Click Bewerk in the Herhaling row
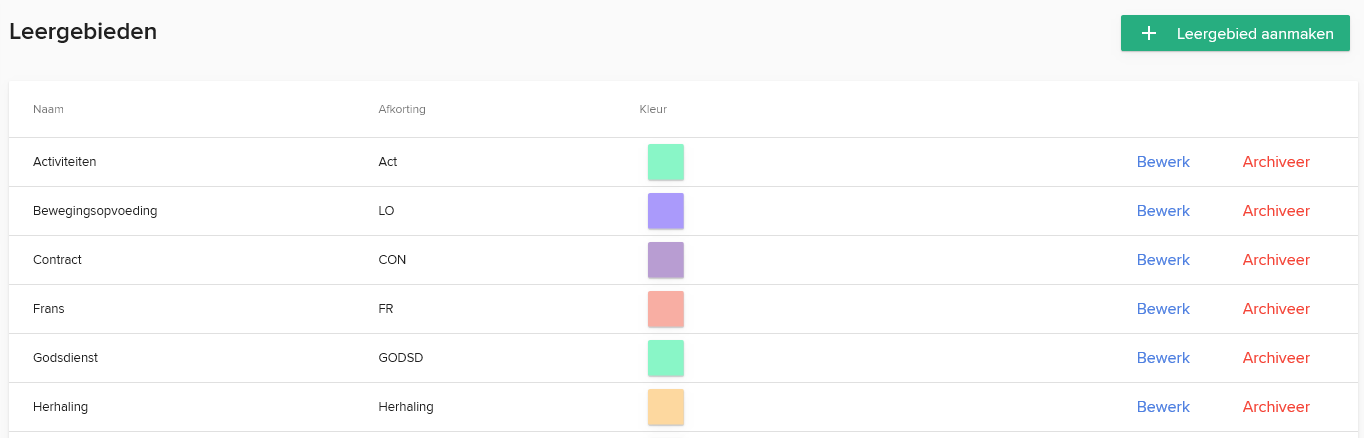Image resolution: width=1364 pixels, height=438 pixels. pos(1163,407)
